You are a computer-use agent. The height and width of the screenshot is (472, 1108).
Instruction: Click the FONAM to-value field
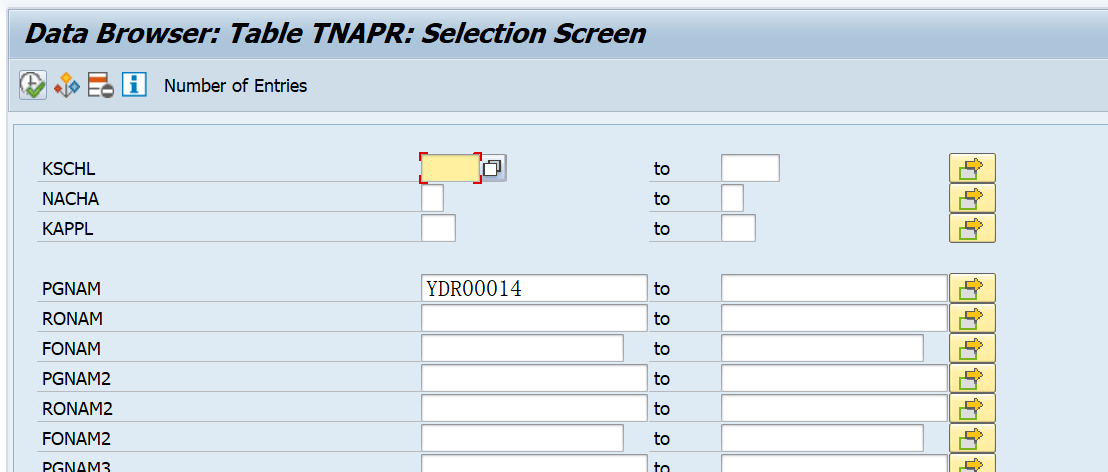coord(823,348)
